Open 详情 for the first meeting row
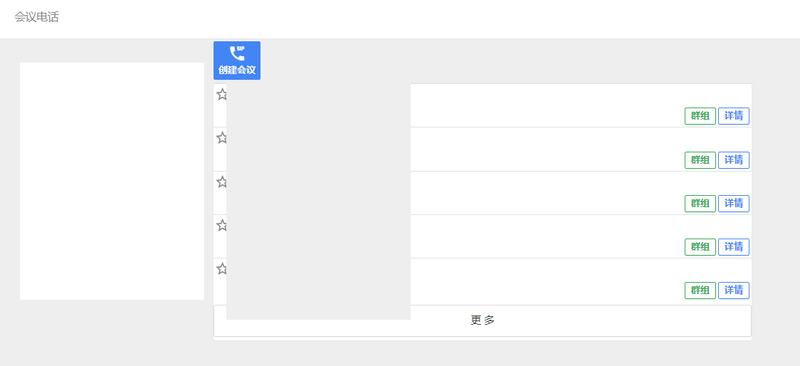The image size is (800, 366). point(734,116)
